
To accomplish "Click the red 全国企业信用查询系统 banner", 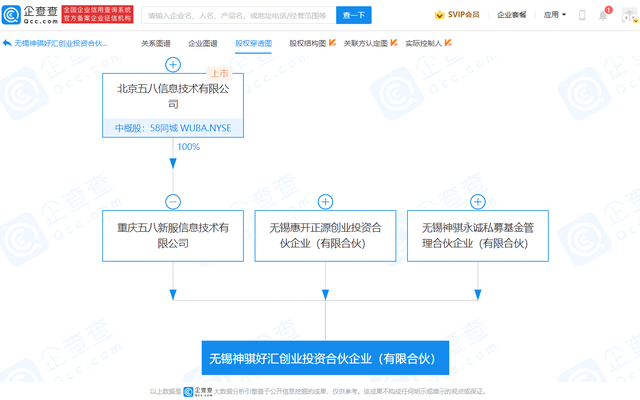I will click(x=98, y=15).
